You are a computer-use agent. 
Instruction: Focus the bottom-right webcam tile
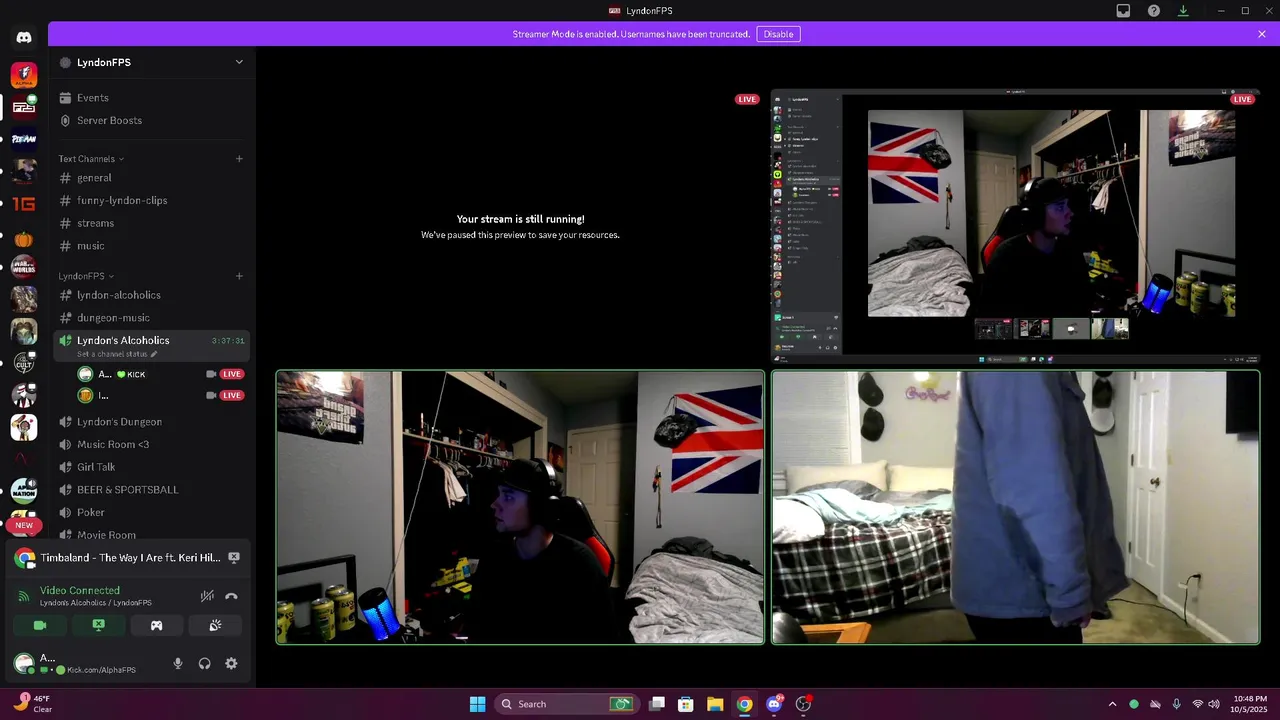coord(1016,507)
